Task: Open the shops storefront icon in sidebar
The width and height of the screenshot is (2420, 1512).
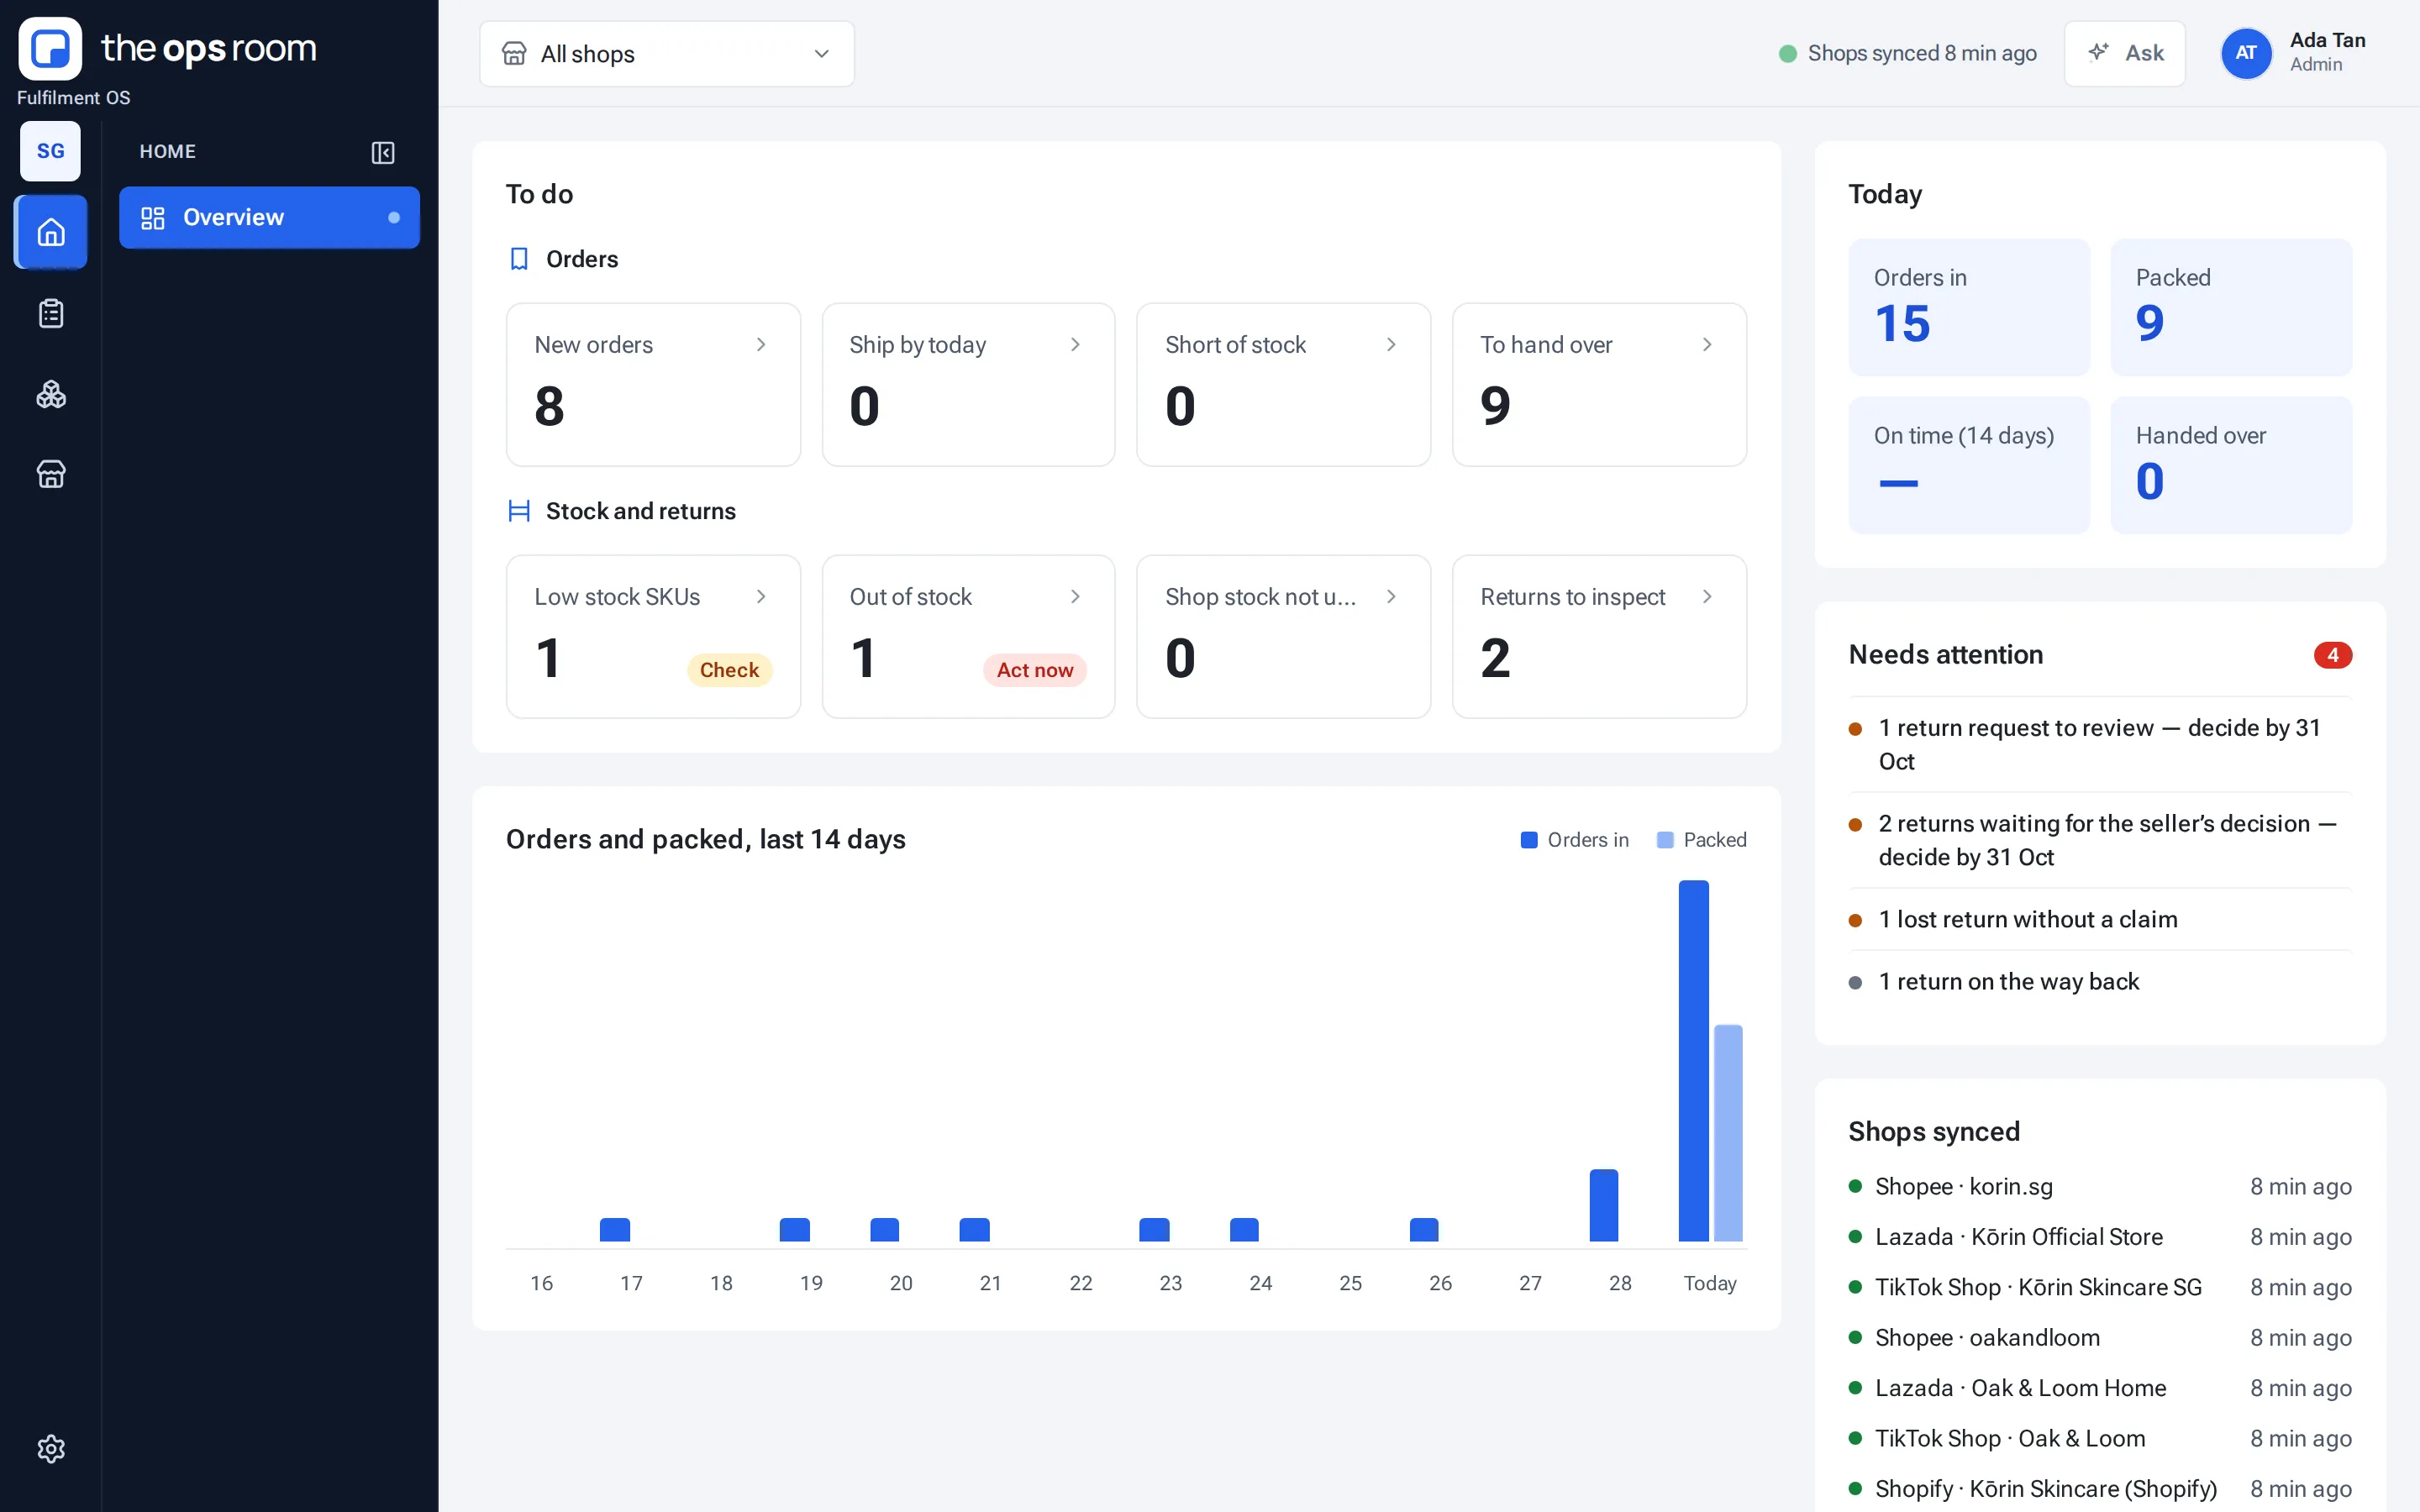Action: click(x=50, y=474)
